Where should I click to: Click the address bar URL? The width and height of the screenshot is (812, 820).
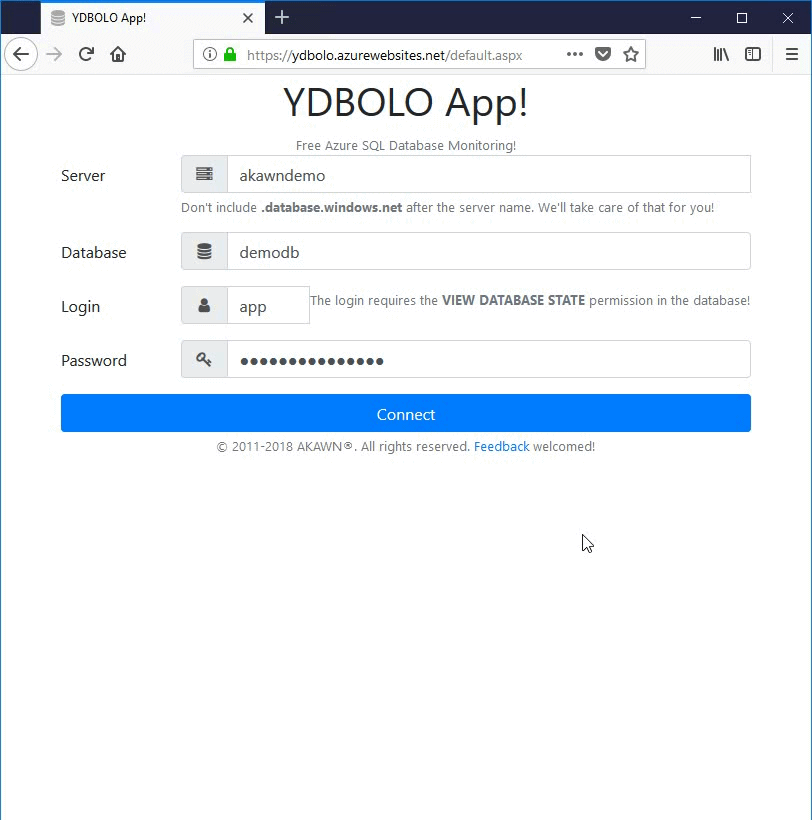pos(384,55)
